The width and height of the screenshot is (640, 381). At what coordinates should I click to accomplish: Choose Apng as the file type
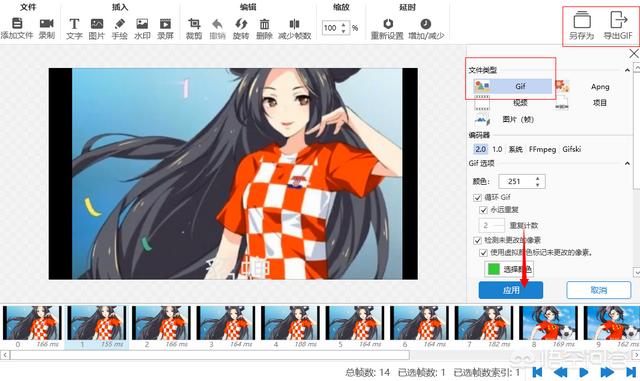(x=600, y=87)
